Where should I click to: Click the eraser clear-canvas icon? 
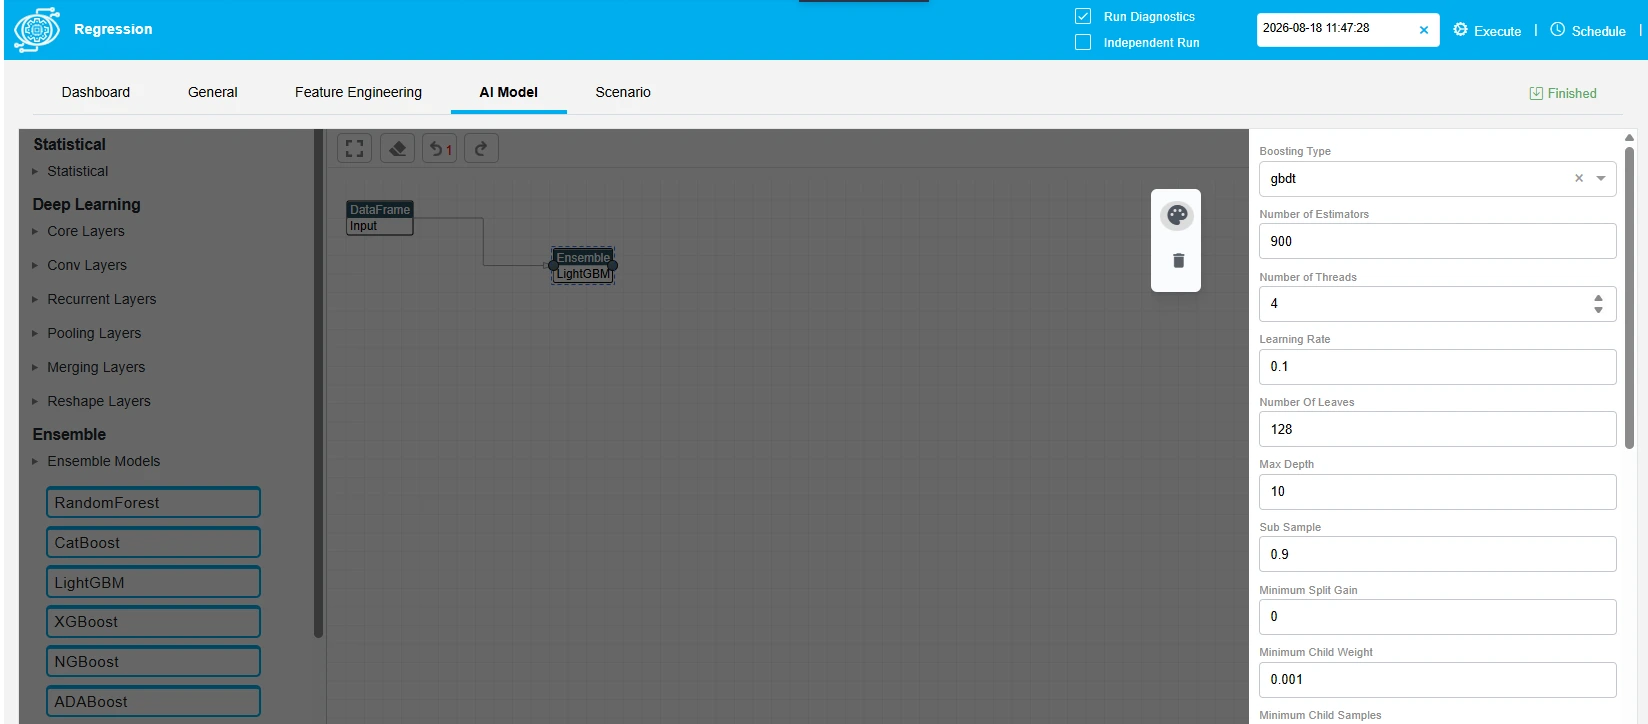click(x=397, y=149)
